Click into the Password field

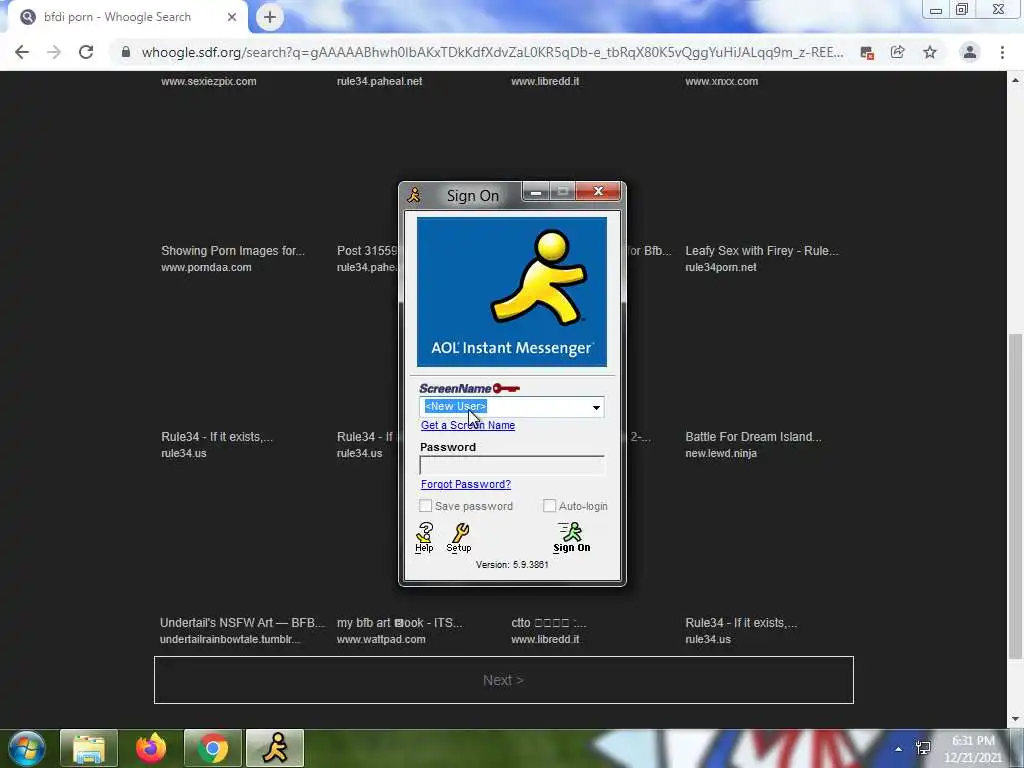point(512,465)
